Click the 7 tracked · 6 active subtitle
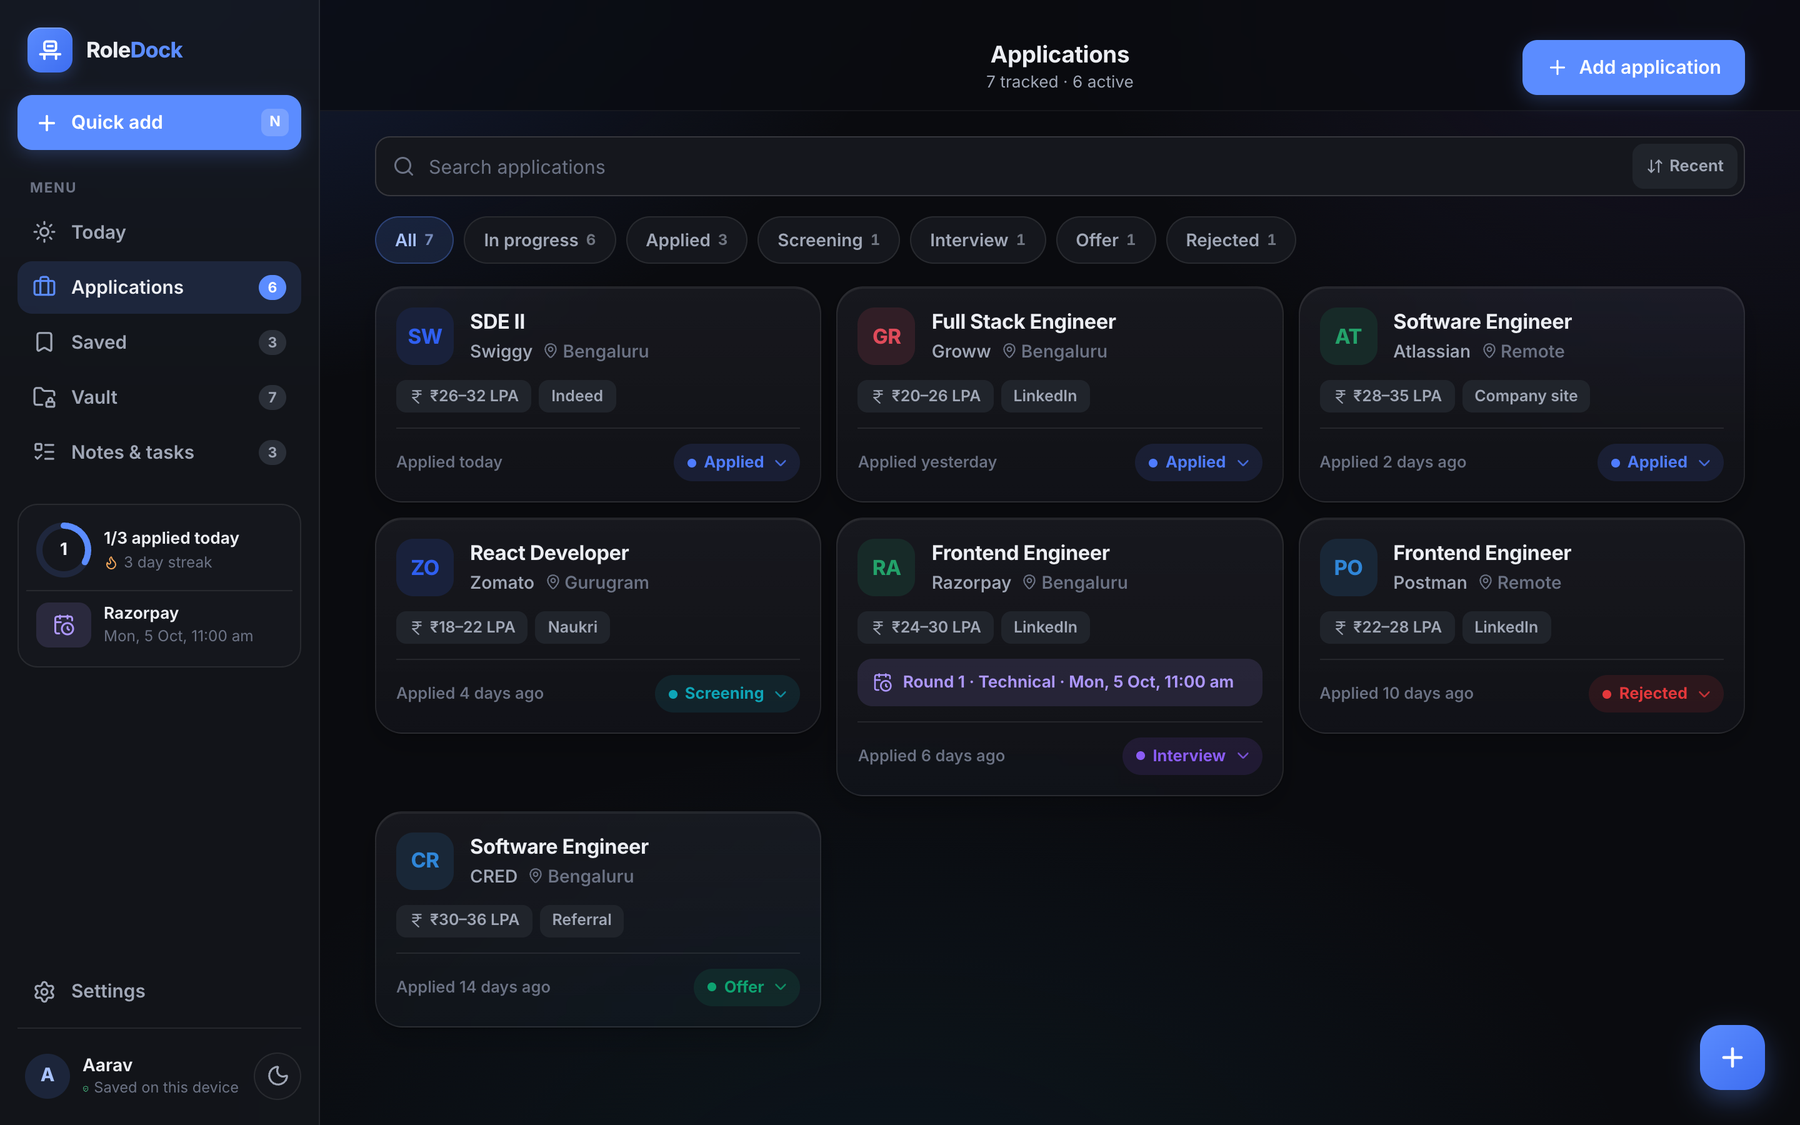 click(1059, 82)
